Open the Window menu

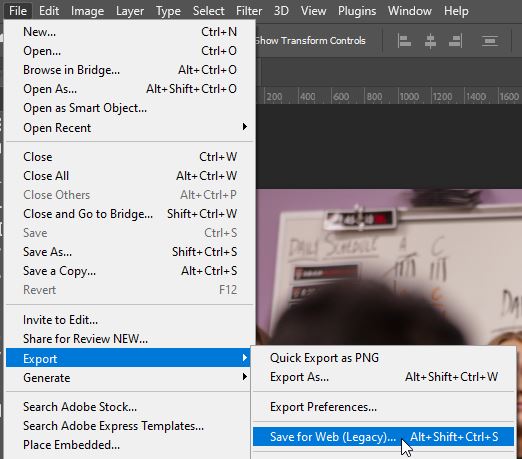(x=410, y=11)
